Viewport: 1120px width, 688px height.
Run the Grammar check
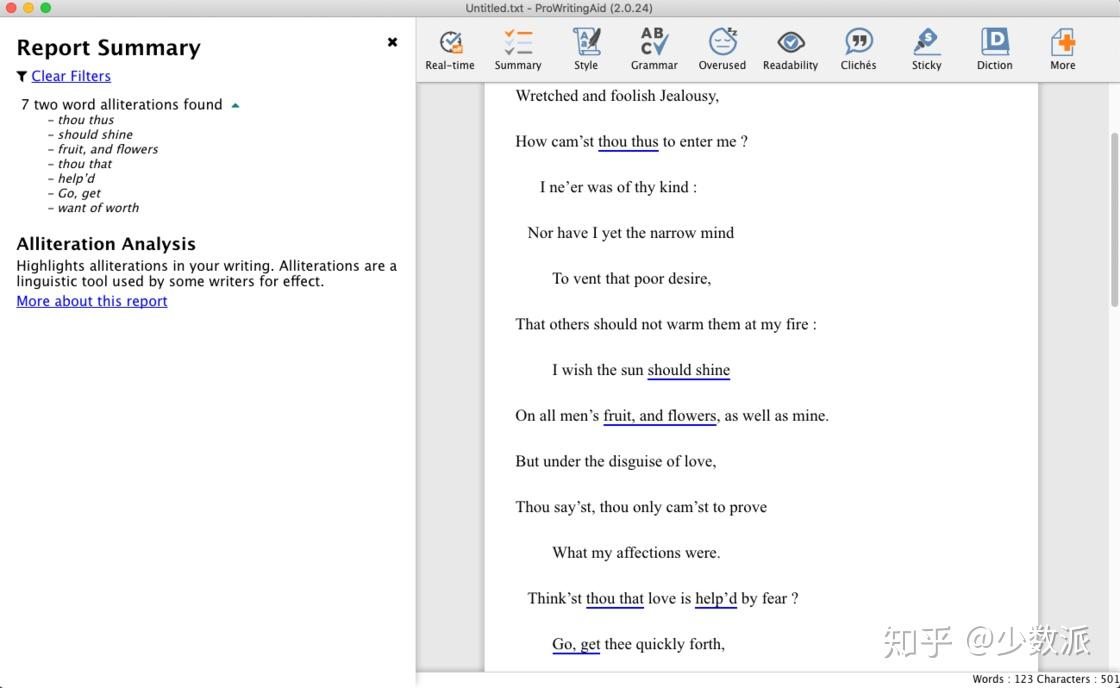[x=654, y=49]
